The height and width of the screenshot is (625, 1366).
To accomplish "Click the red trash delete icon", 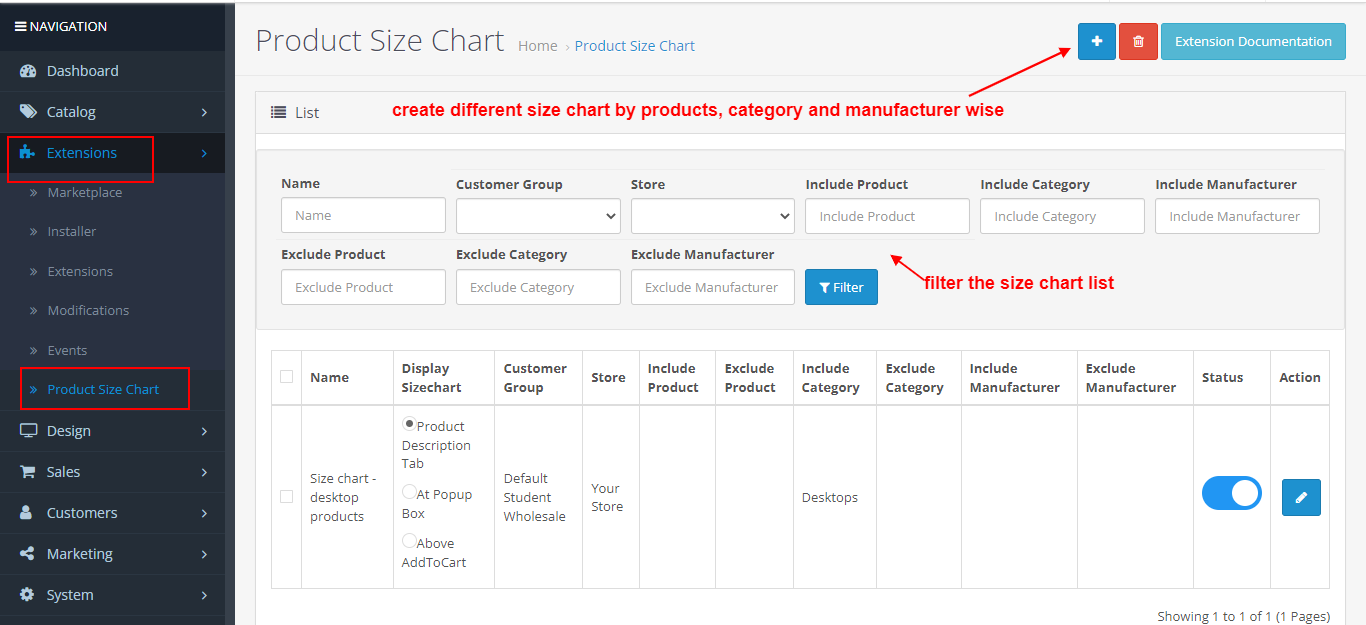I will [1138, 41].
